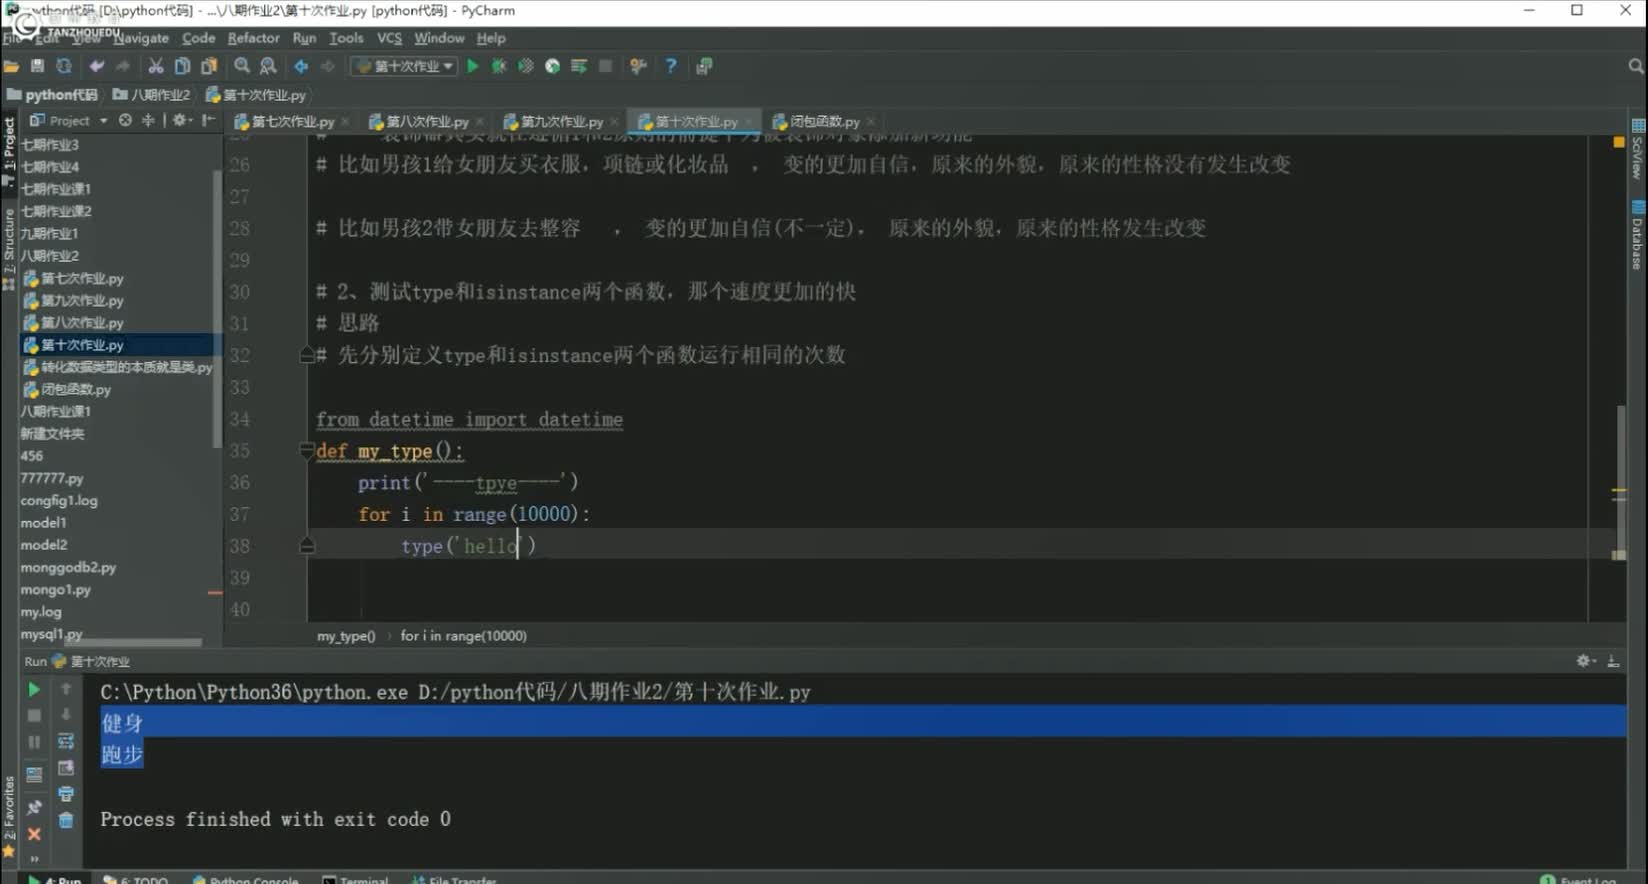The image size is (1648, 884).
Task: Click the Synchronize toolbar icon
Action: click(x=64, y=66)
